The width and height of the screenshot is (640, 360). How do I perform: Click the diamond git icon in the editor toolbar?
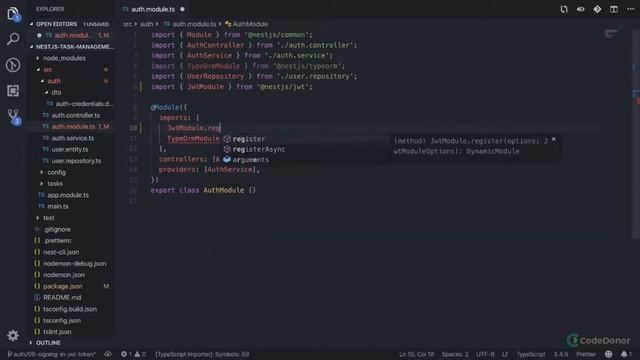(597, 9)
